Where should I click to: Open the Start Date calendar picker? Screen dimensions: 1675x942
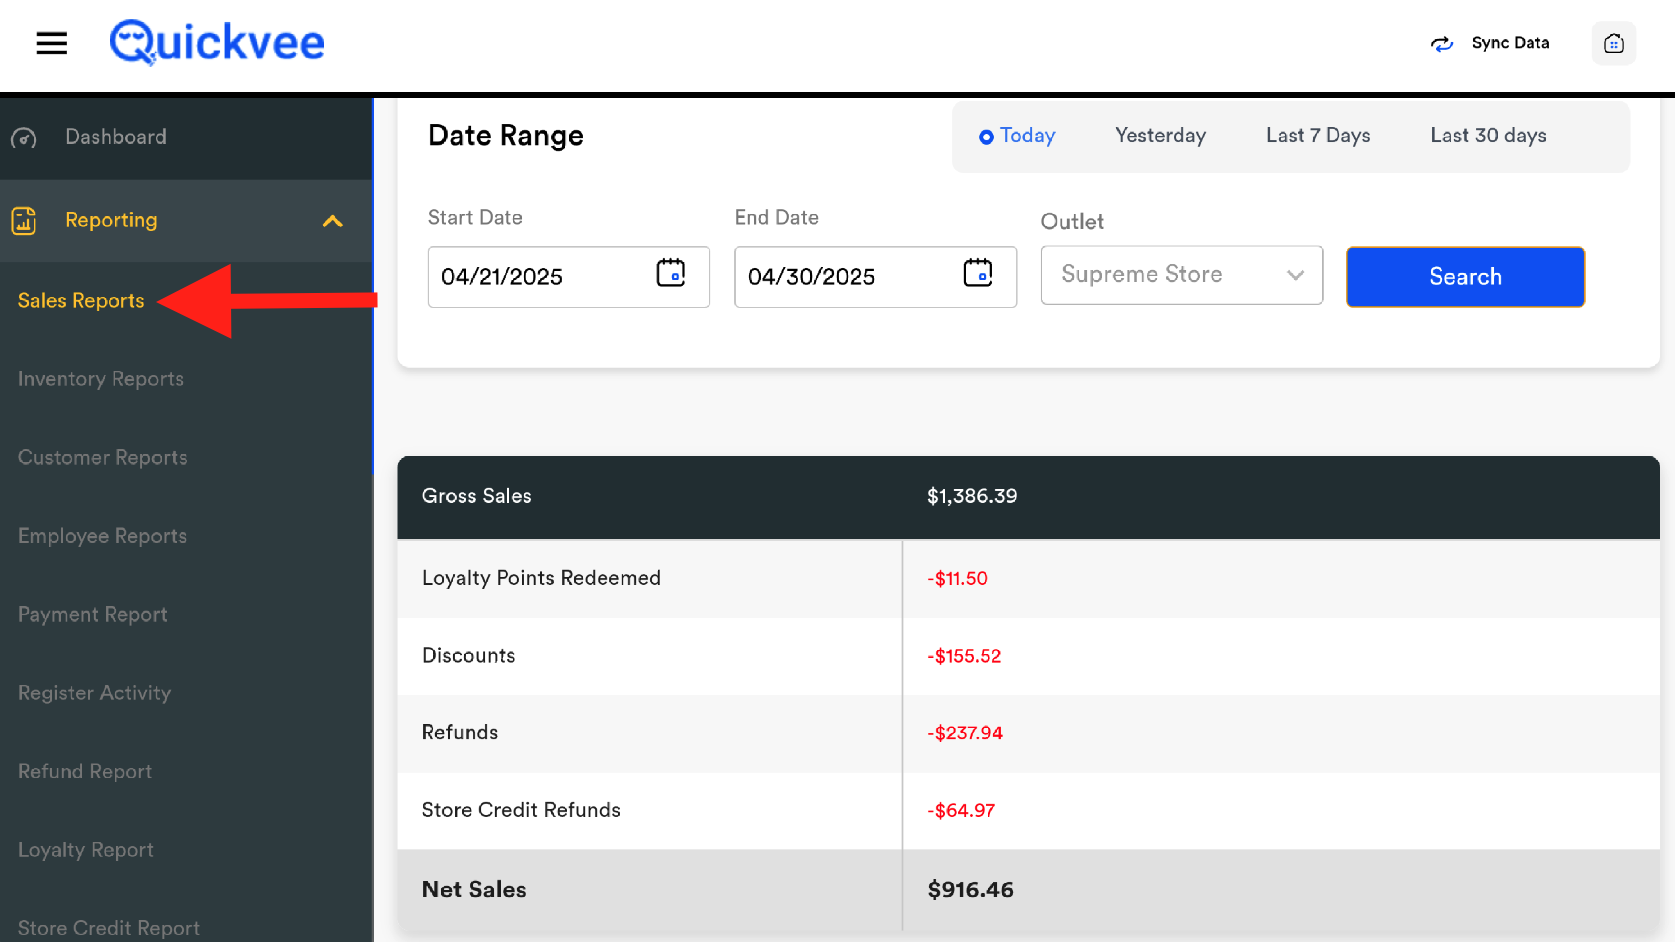(x=670, y=273)
